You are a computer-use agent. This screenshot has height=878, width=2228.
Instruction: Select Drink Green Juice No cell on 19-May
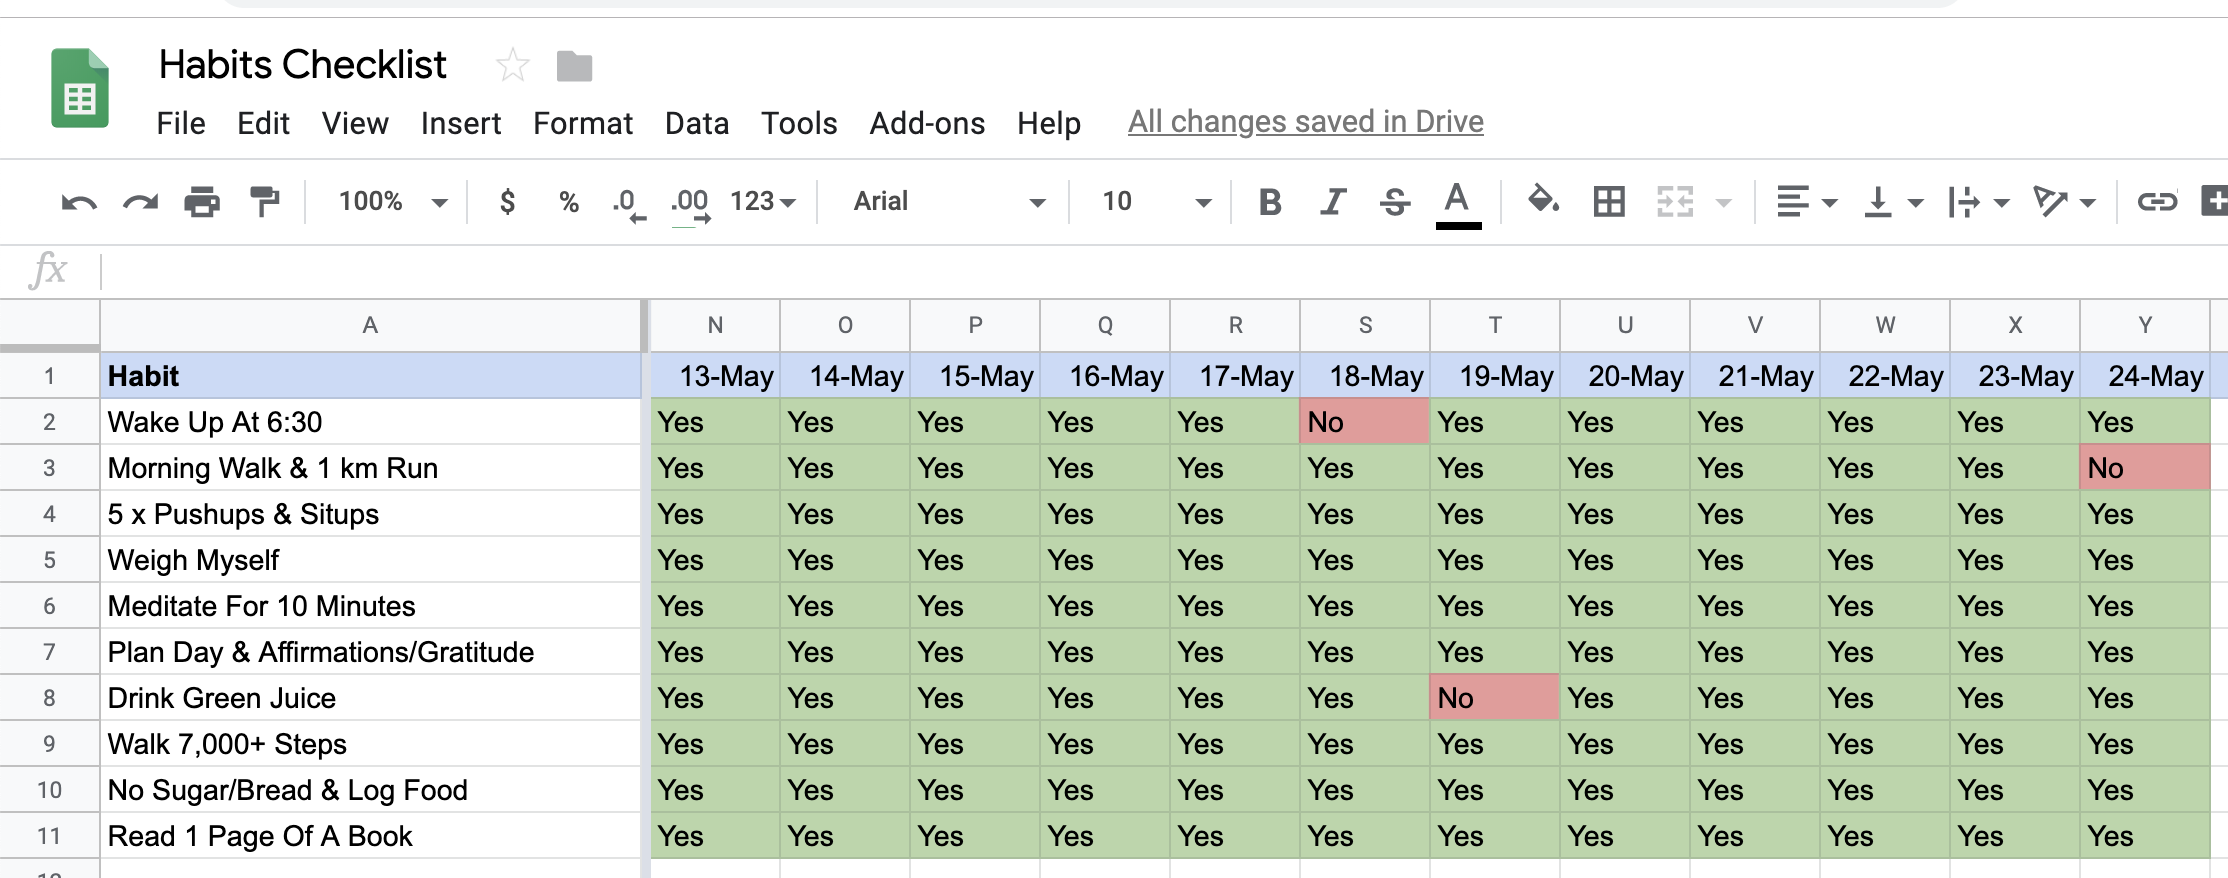1495,698
